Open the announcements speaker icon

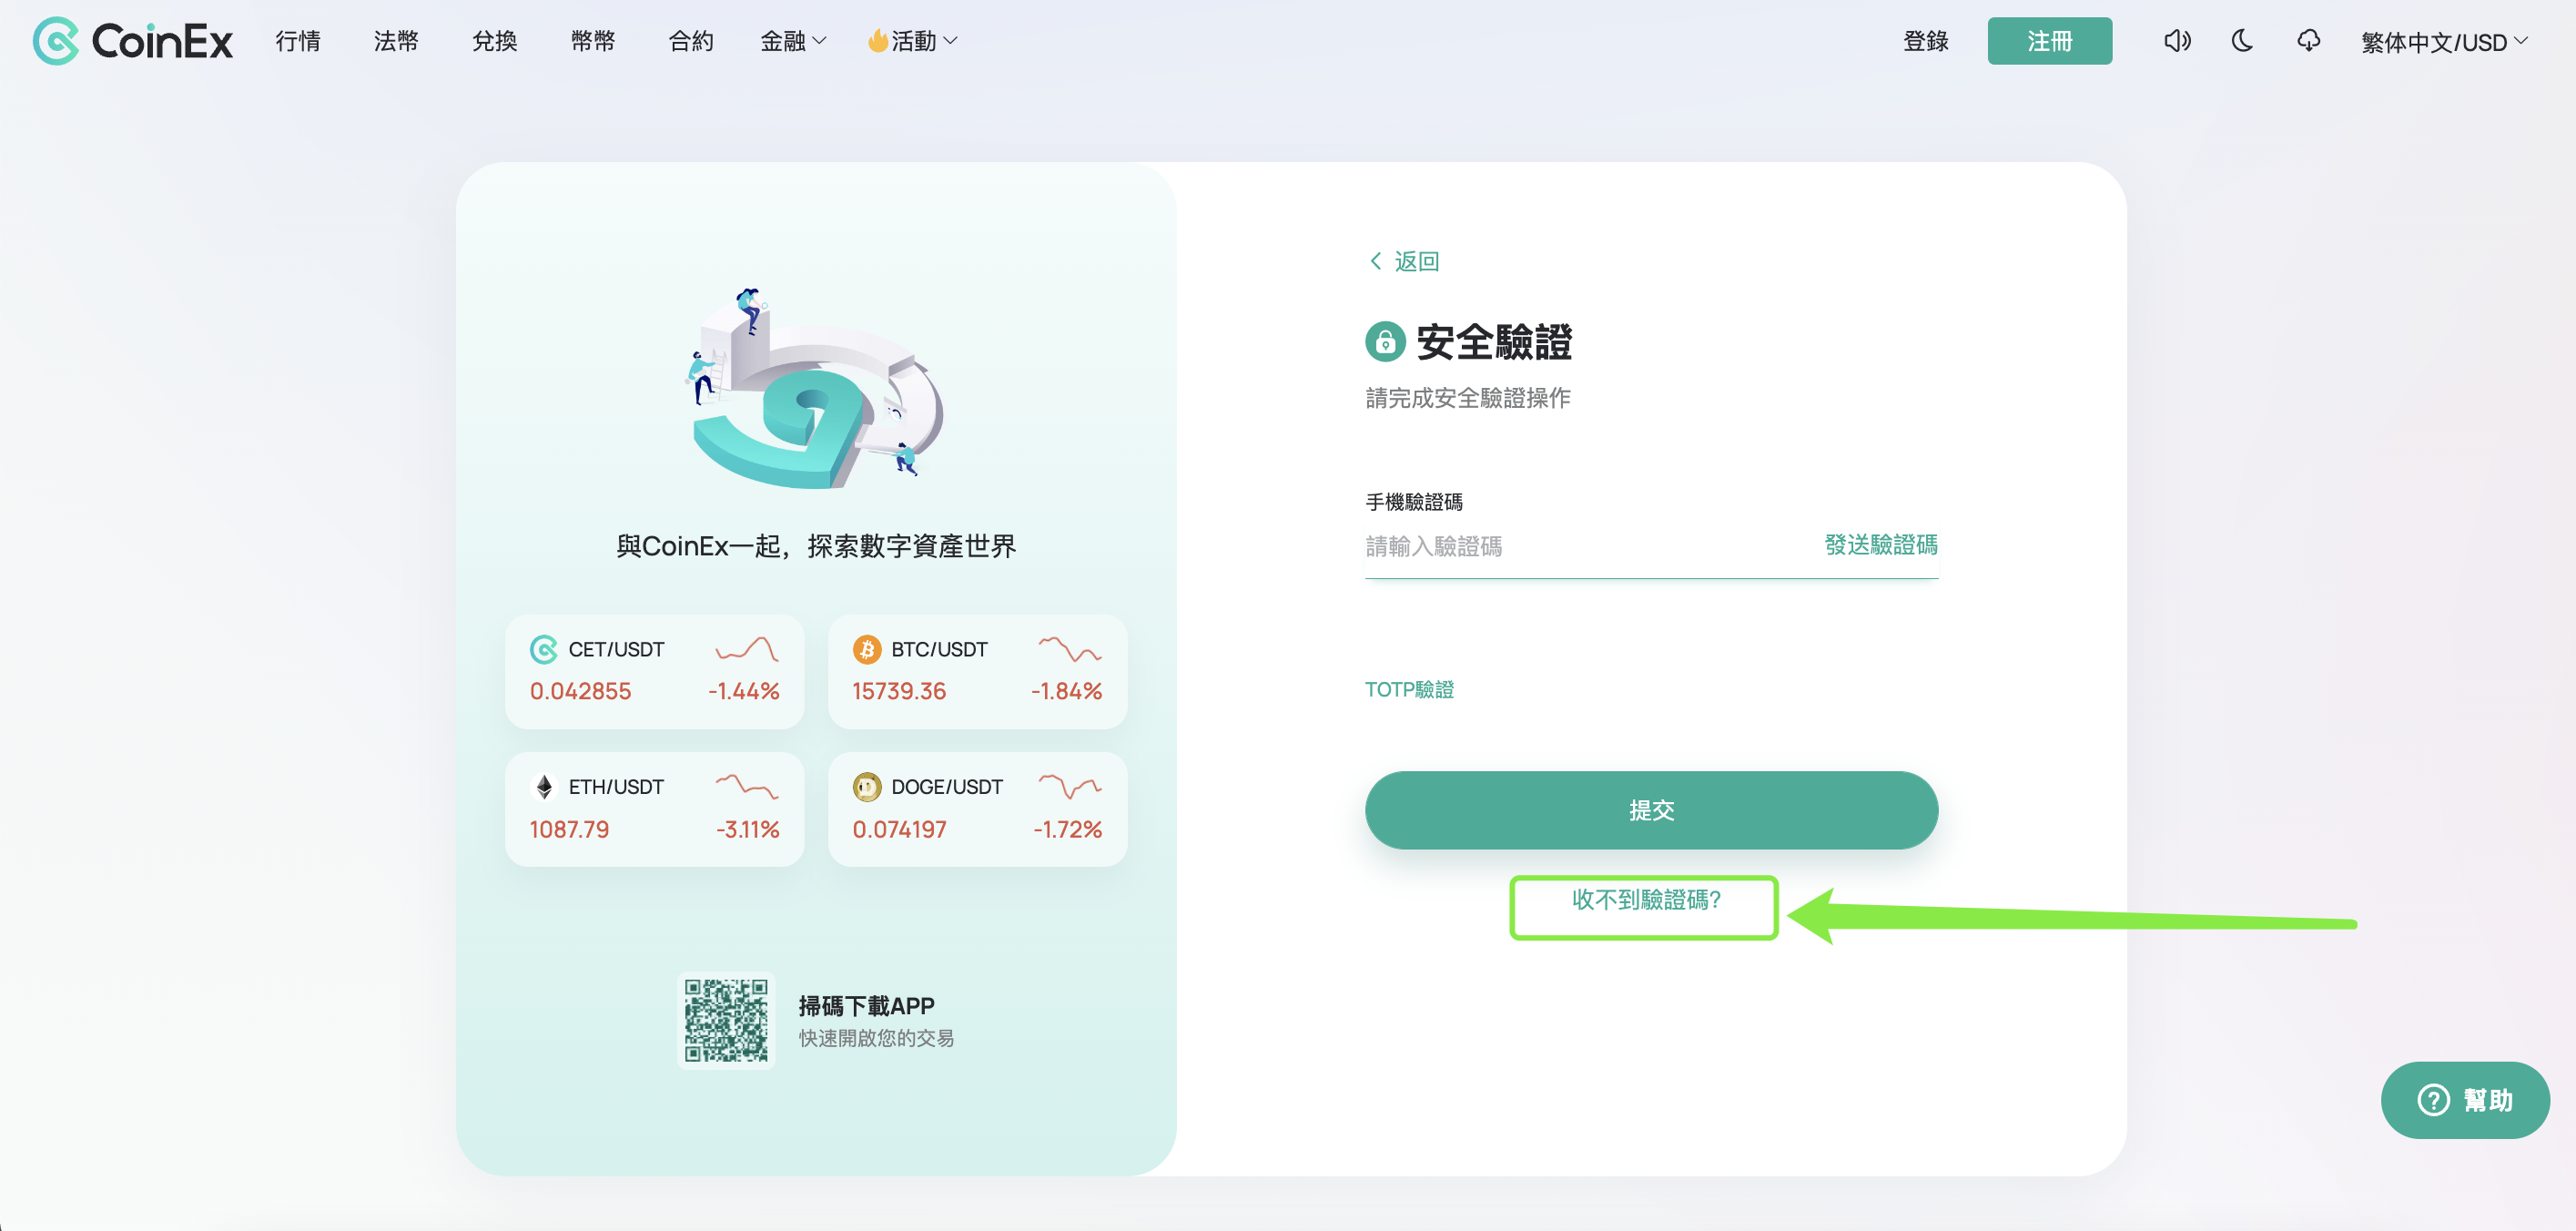(x=2177, y=41)
